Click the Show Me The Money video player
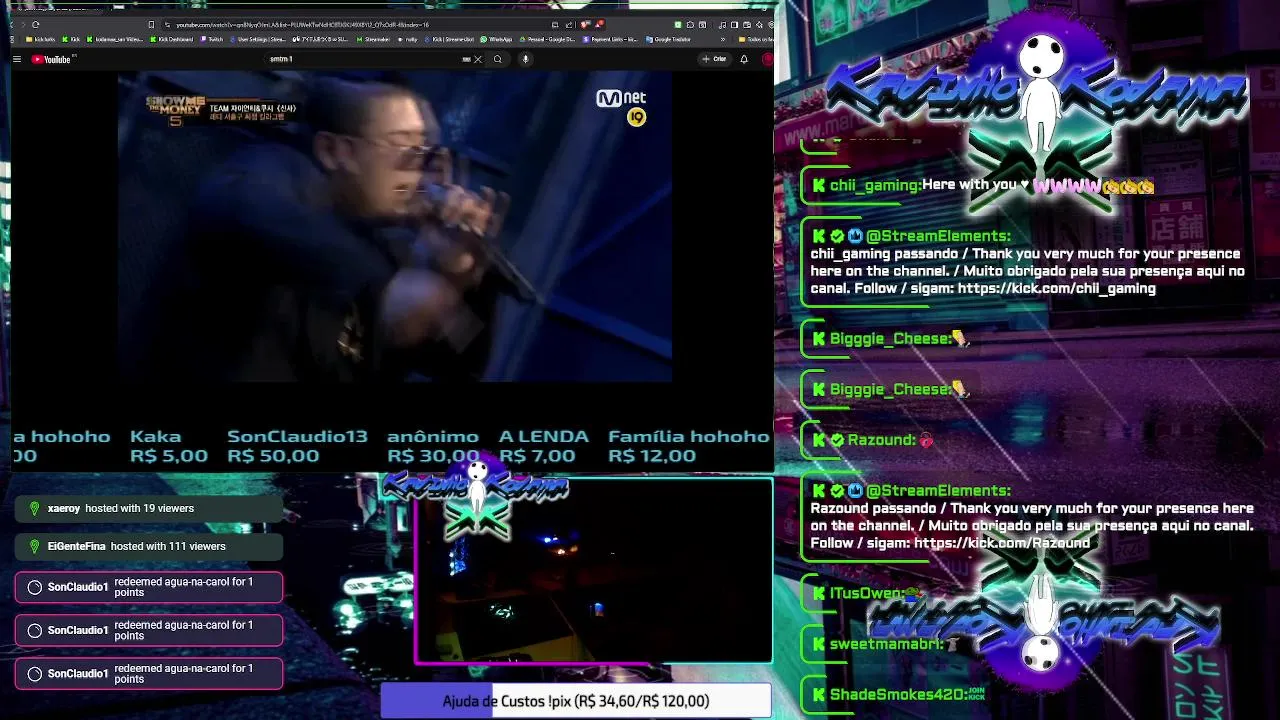Viewport: 1280px width, 720px height. click(x=395, y=227)
